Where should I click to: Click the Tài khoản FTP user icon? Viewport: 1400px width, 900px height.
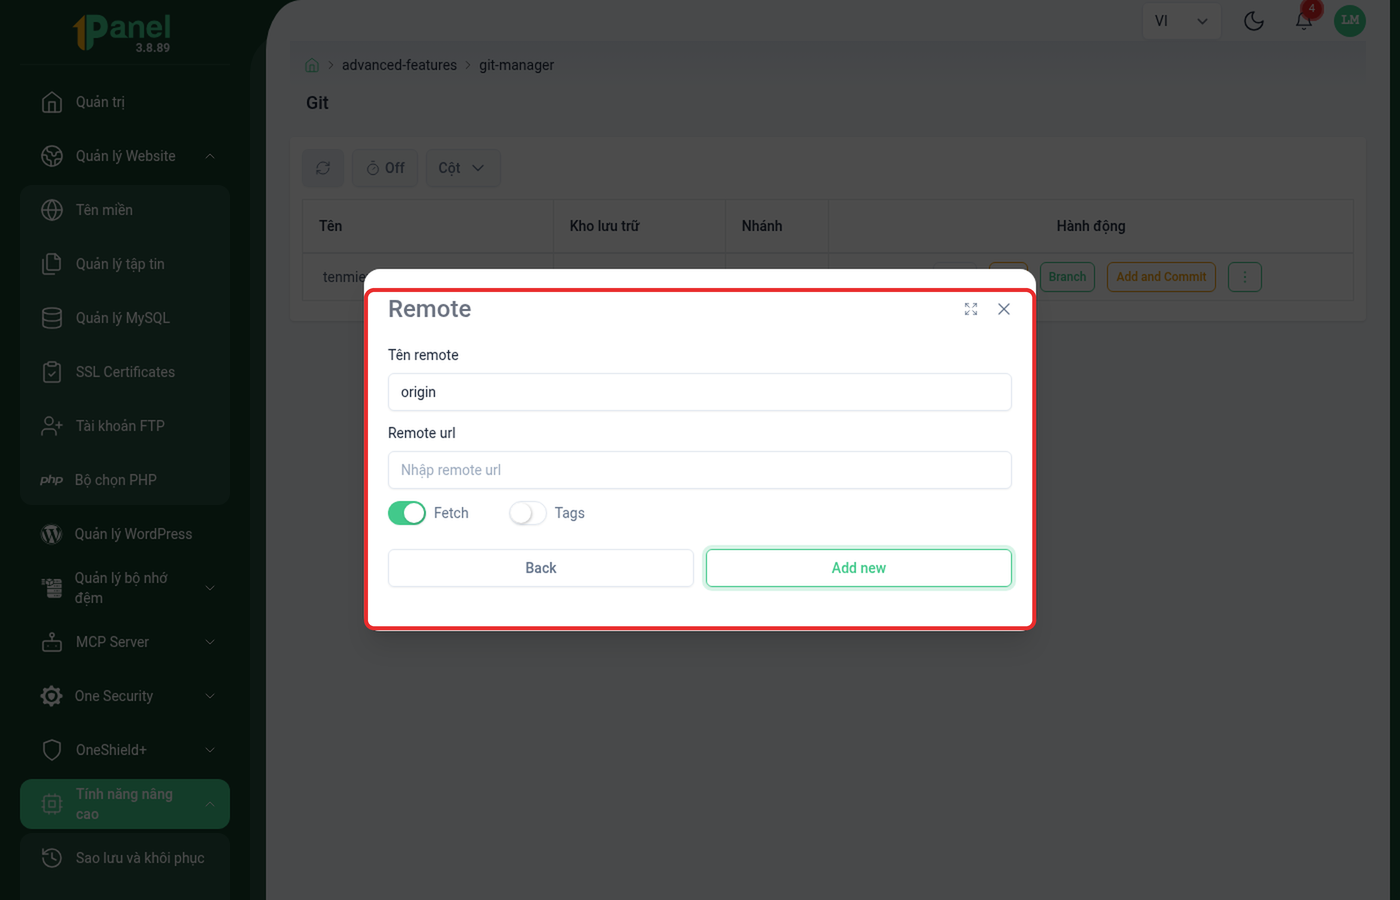pyautogui.click(x=52, y=426)
